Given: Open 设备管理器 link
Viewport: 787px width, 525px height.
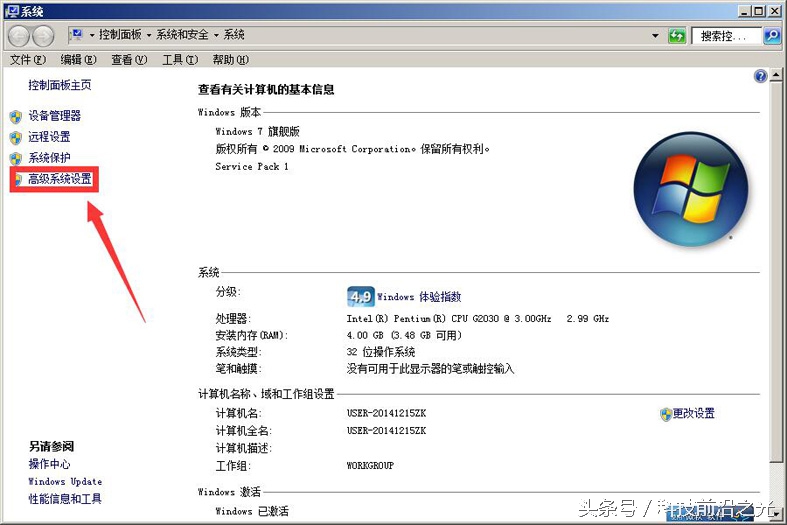Looking at the screenshot, I should [x=54, y=116].
